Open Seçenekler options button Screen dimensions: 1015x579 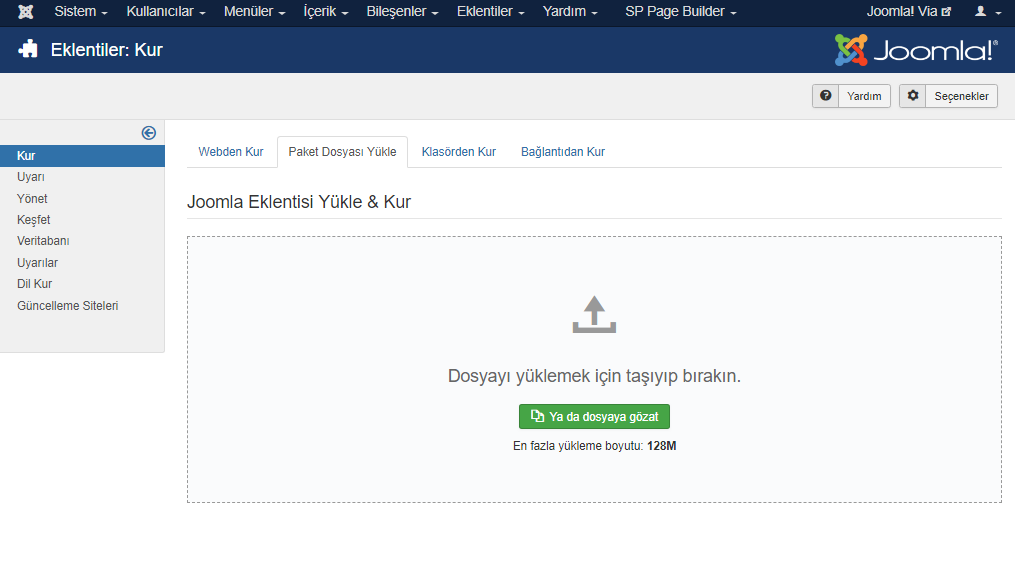point(948,96)
